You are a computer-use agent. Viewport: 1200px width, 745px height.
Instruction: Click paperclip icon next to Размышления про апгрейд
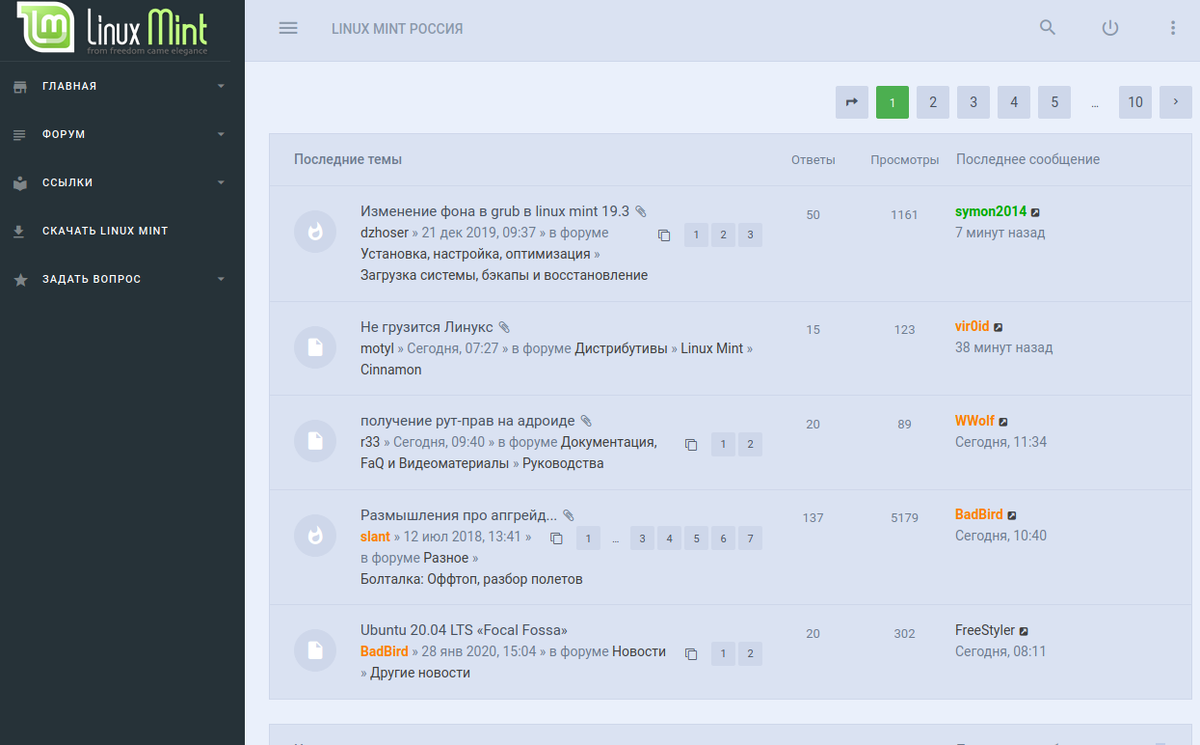[568, 516]
